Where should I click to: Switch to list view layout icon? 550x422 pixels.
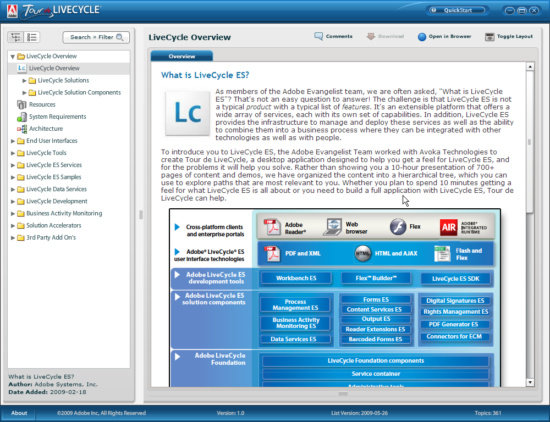[32, 37]
